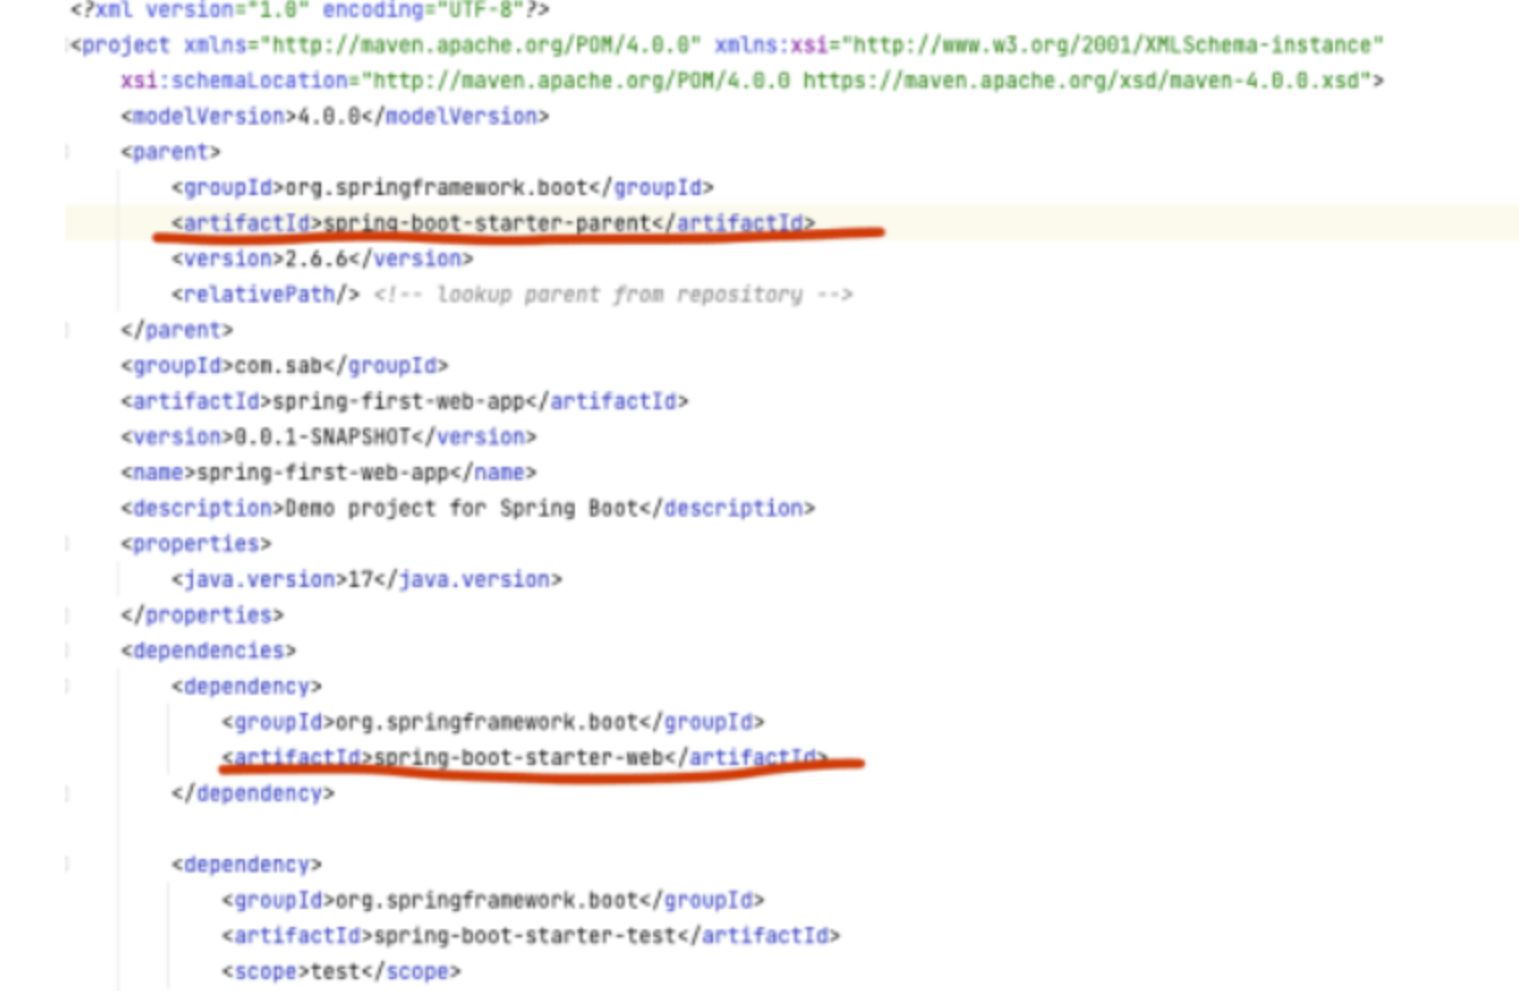
Task: Click the closing '/parent' tag
Action: tap(177, 330)
